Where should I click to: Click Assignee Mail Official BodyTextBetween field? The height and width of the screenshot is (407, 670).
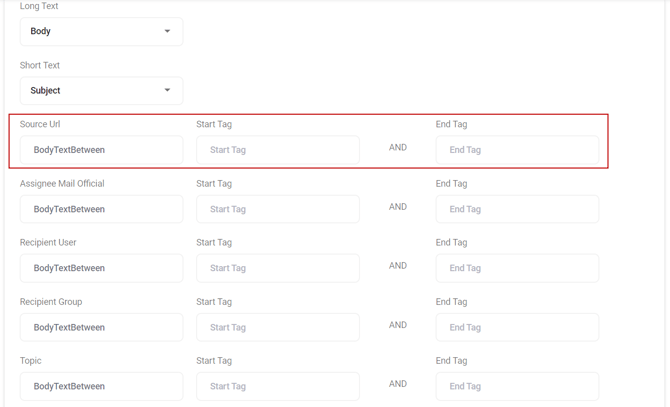101,209
